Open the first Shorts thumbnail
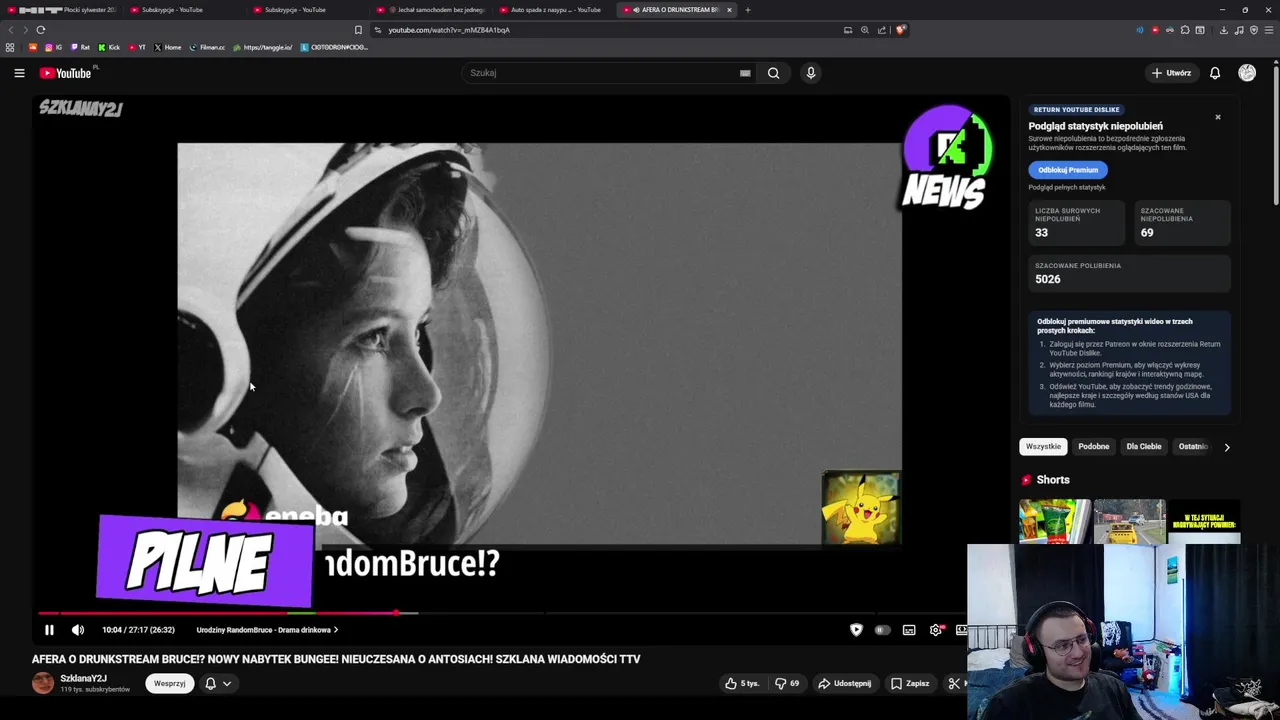This screenshot has width=1280, height=720. 1055,521
